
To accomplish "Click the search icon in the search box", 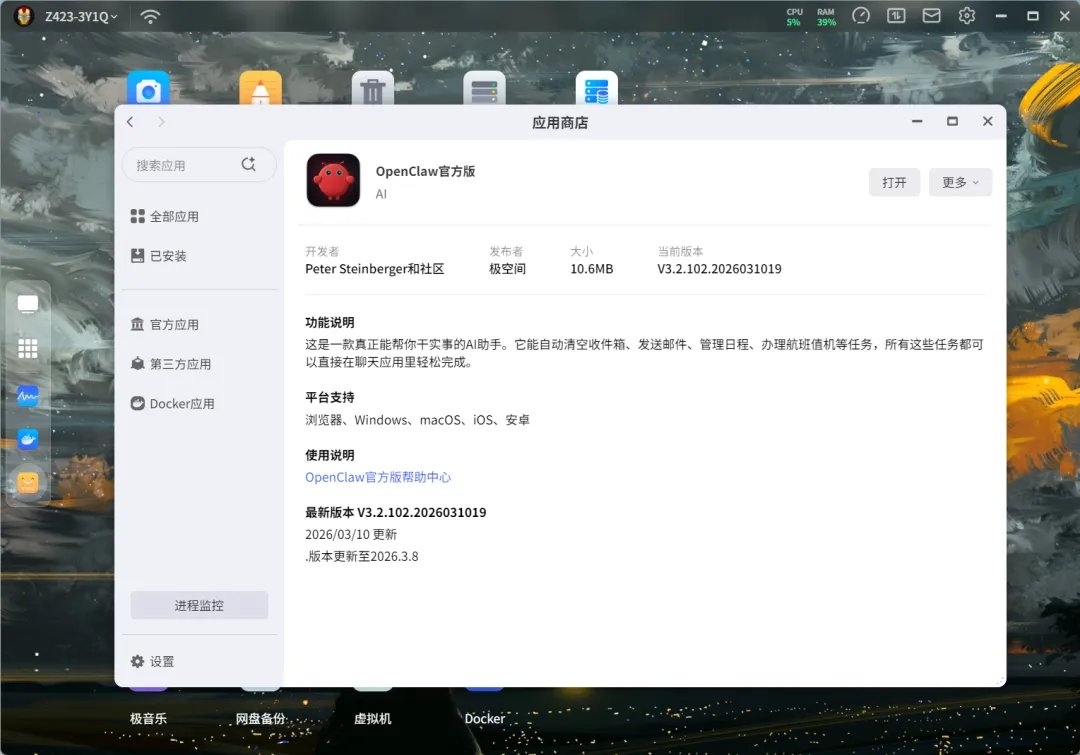I will click(249, 164).
